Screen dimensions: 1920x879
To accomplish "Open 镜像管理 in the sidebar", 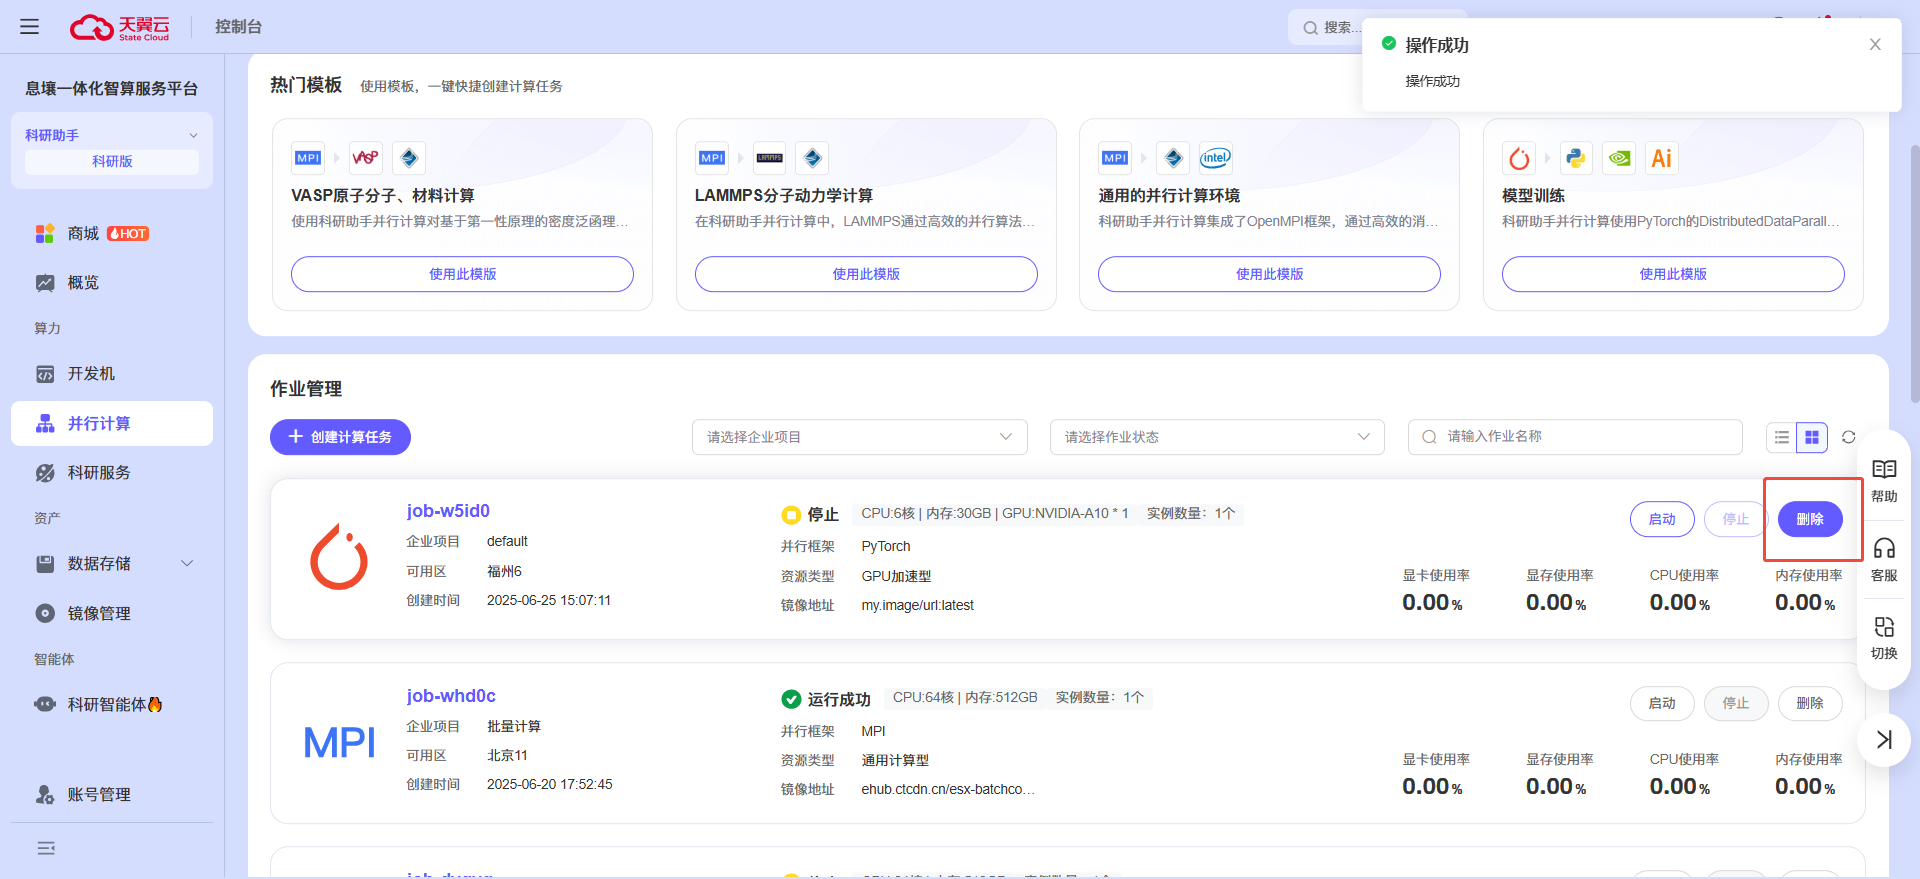I will pyautogui.click(x=112, y=613).
